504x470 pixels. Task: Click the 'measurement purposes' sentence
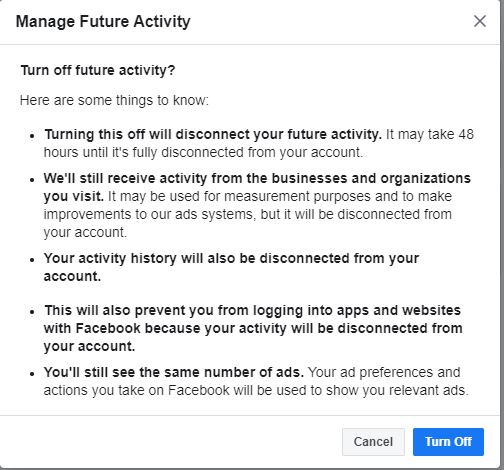(x=248, y=214)
